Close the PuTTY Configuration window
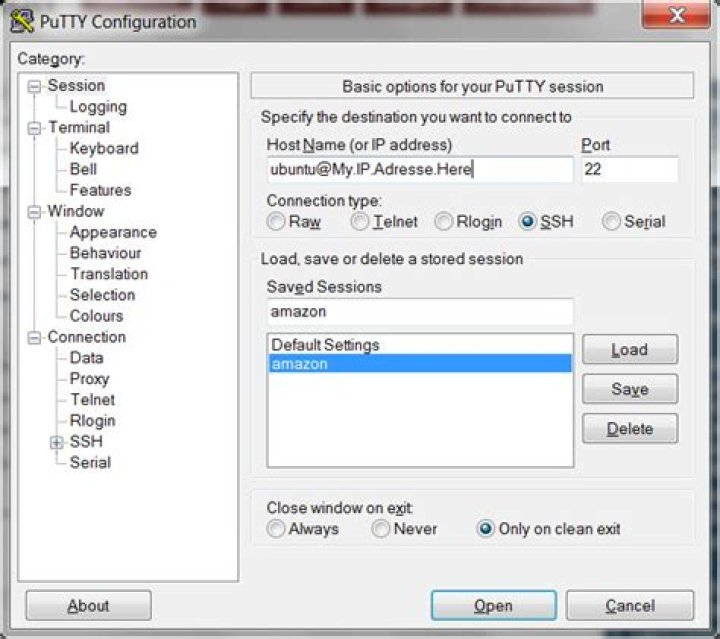Viewport: 720px width, 639px height. pos(676,15)
